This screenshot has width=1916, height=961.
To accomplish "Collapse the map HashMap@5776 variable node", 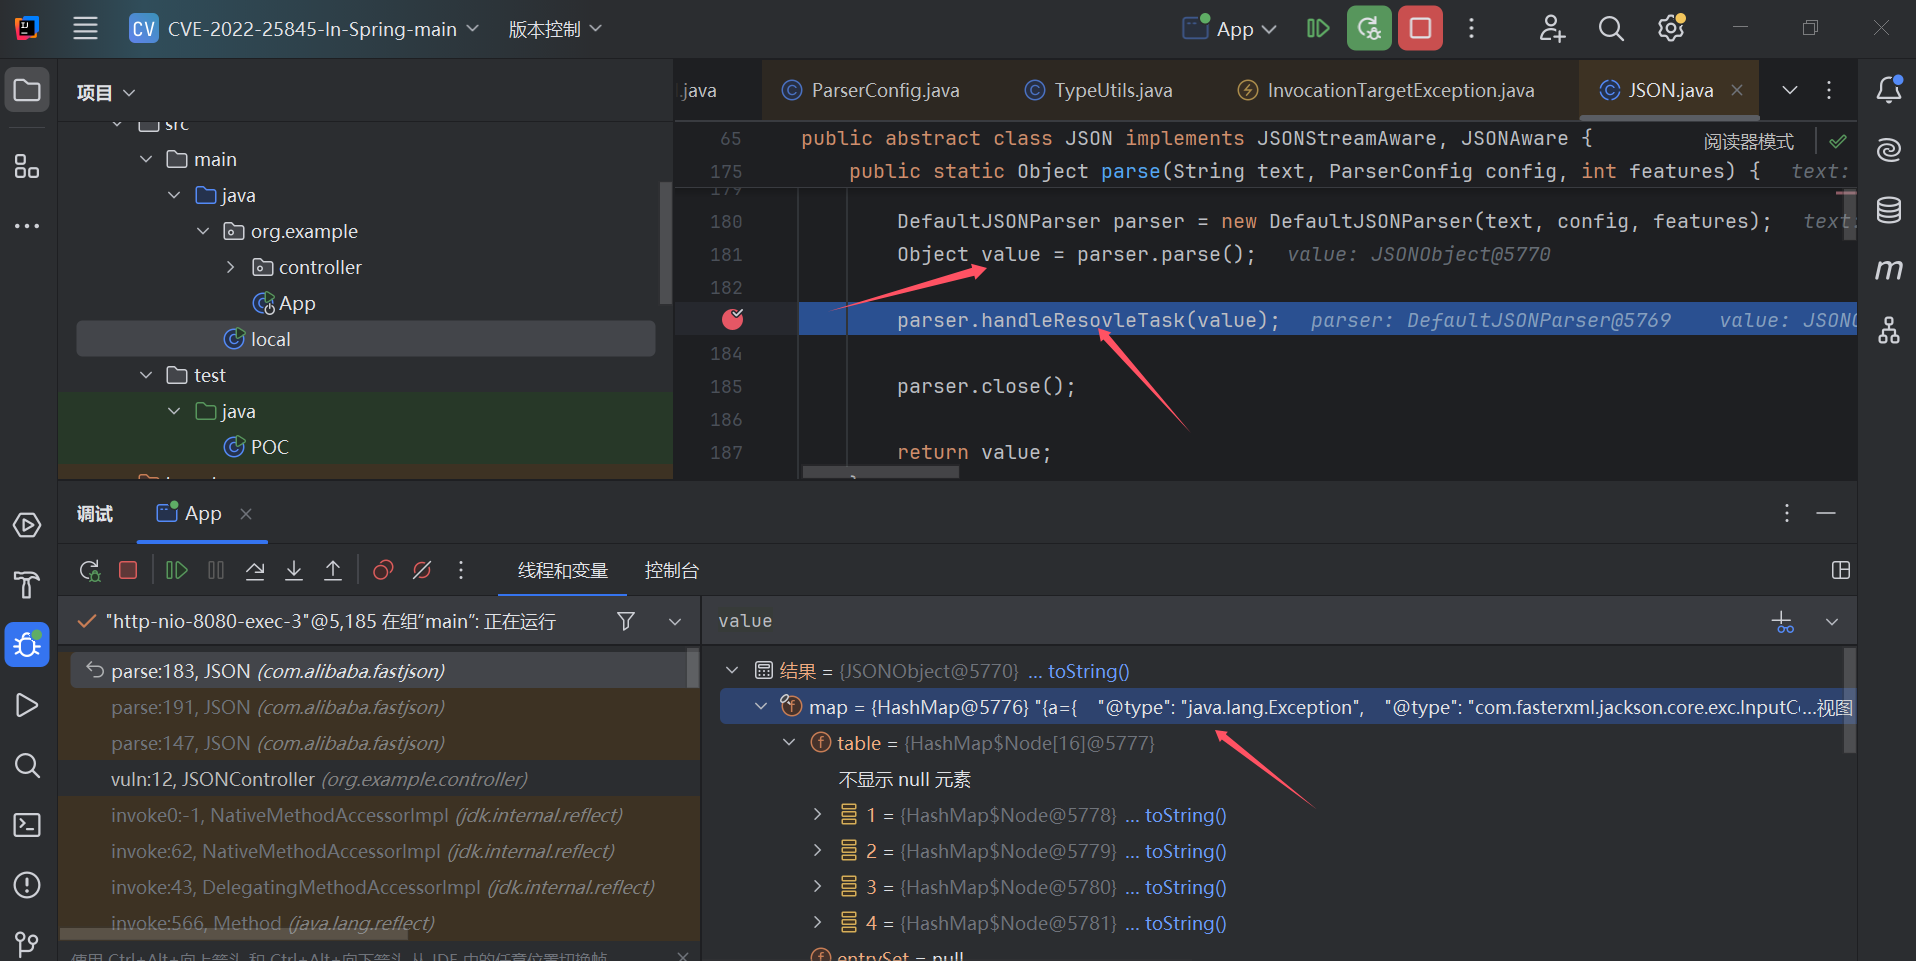I will [761, 707].
